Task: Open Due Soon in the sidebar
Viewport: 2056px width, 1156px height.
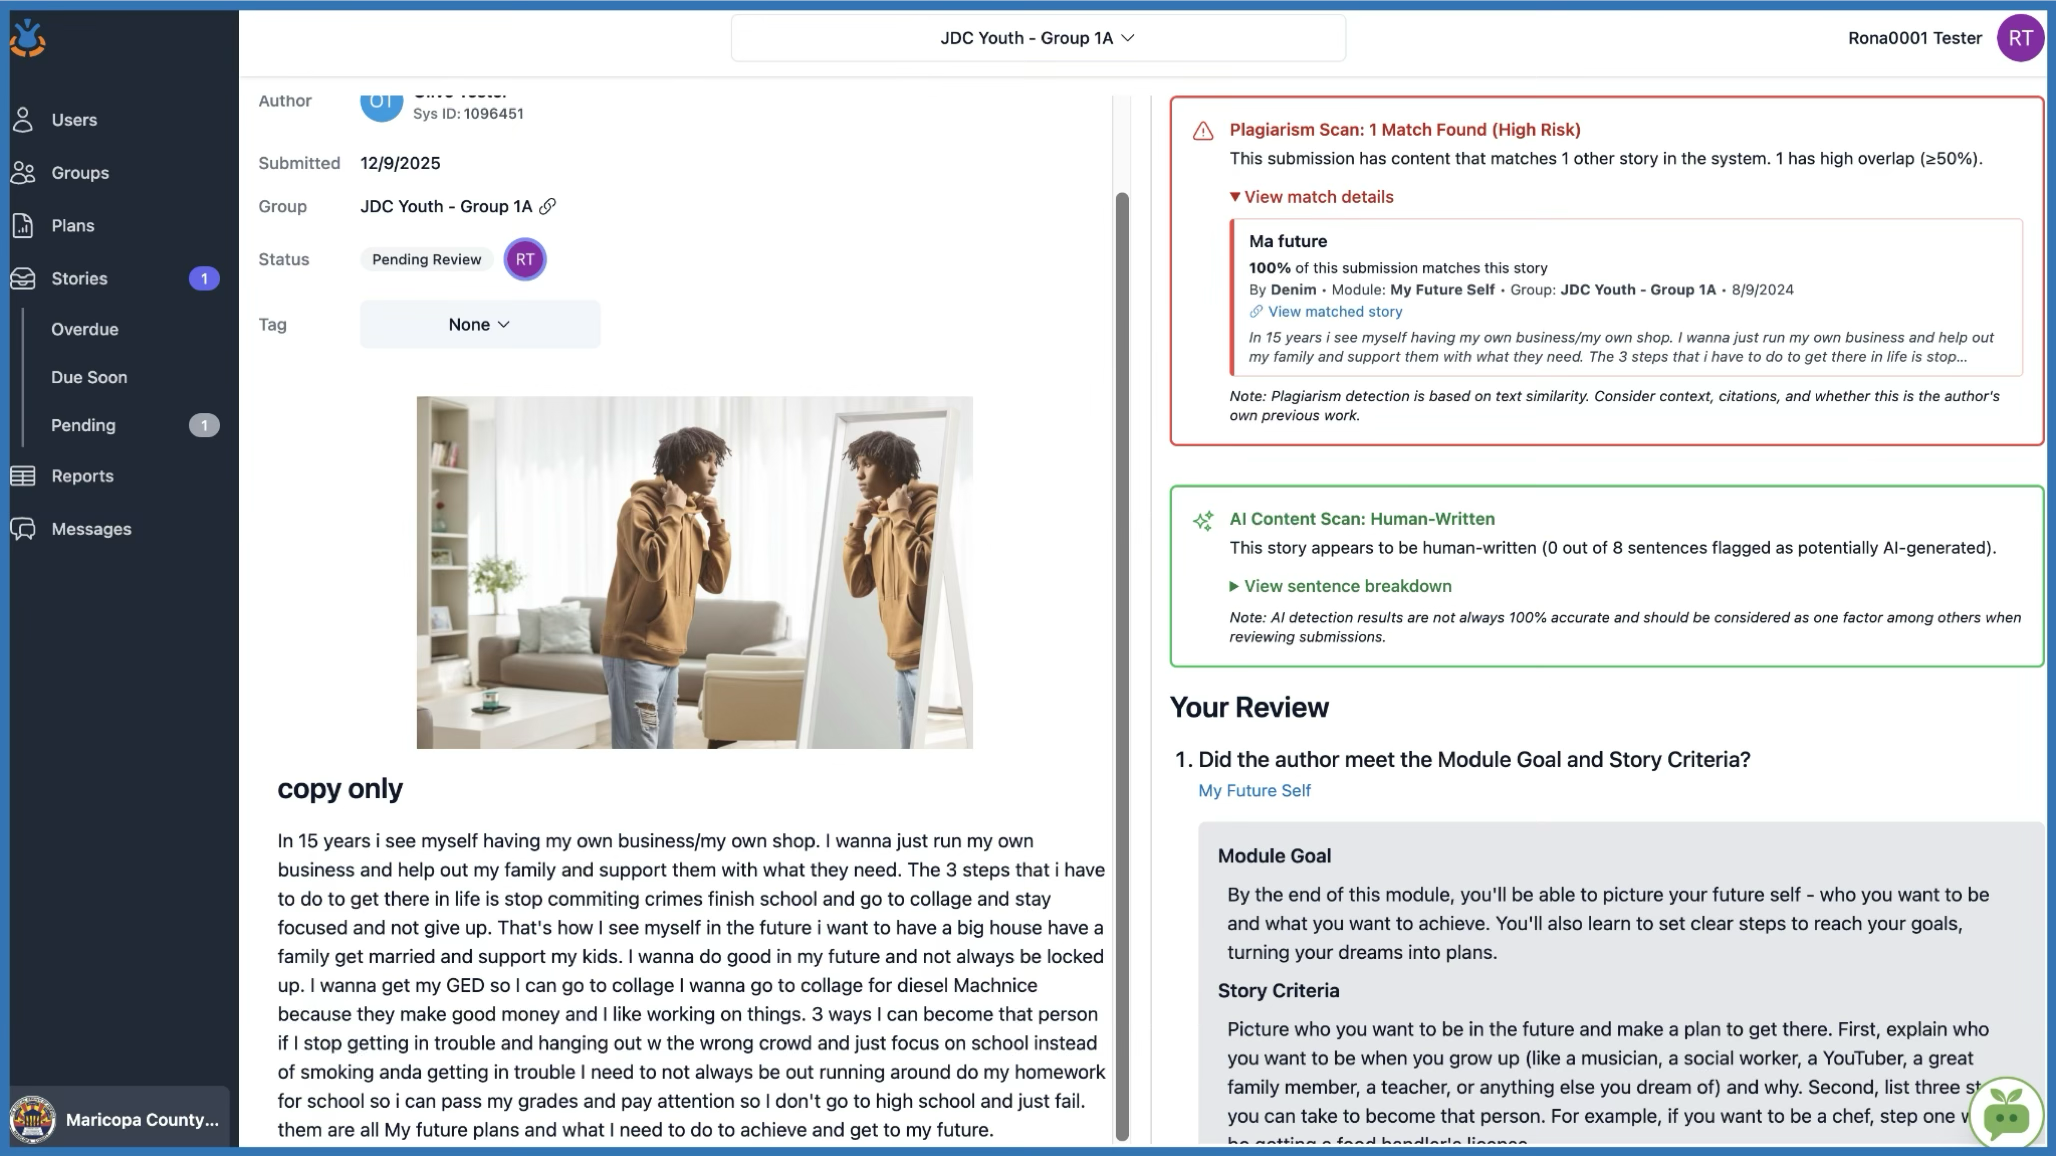Action: 89,377
